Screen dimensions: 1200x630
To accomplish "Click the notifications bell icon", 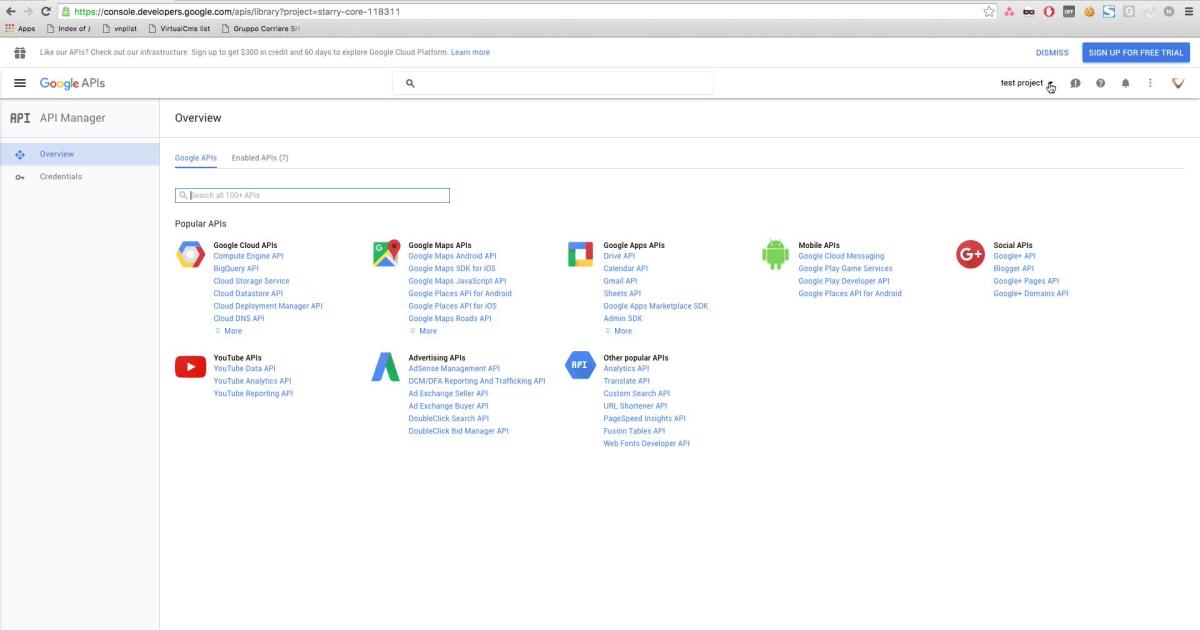I will 1125,83.
